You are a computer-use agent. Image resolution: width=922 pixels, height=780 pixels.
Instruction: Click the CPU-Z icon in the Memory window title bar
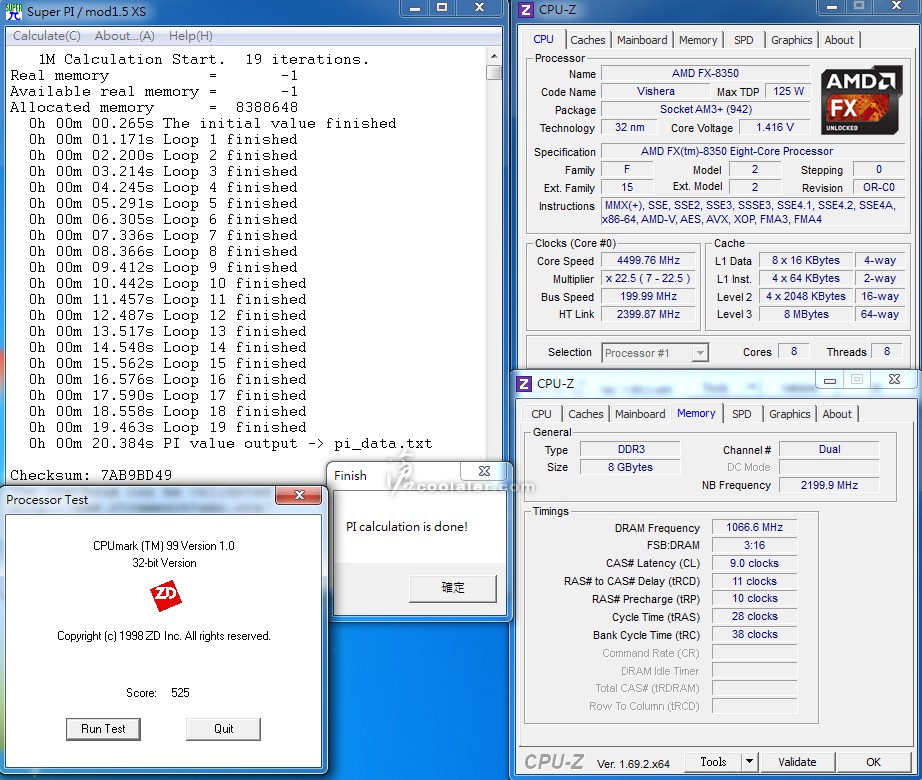click(x=524, y=383)
